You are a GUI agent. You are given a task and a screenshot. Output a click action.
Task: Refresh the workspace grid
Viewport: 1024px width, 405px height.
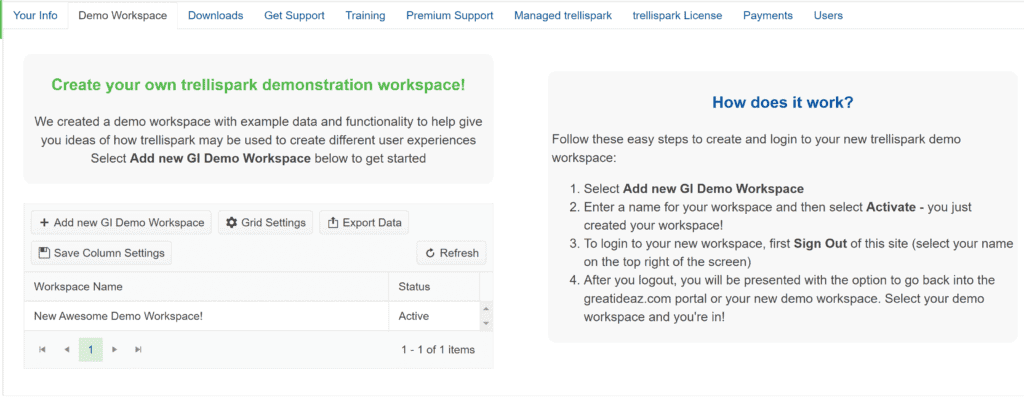pos(451,253)
